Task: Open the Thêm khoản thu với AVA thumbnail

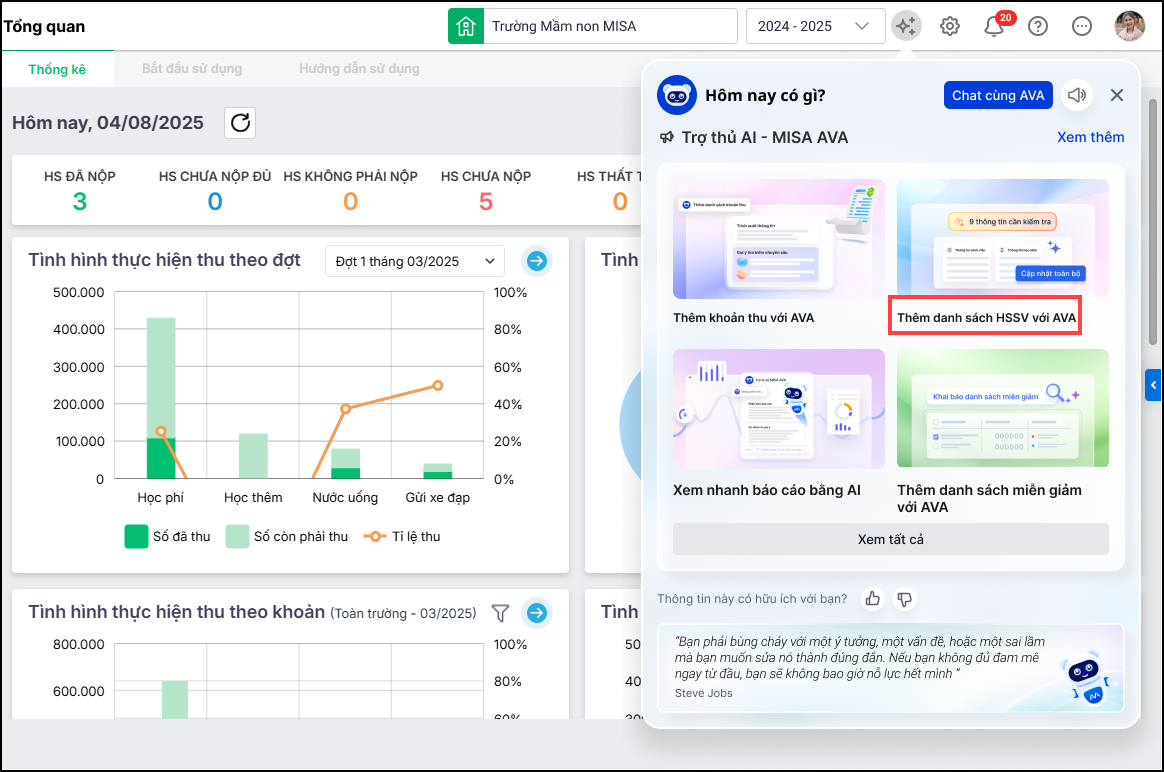Action: tap(778, 240)
